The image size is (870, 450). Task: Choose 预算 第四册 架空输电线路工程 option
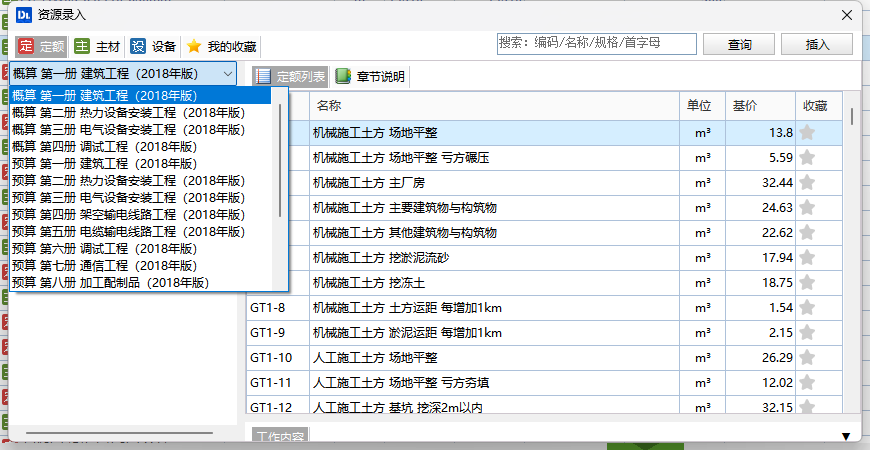(x=128, y=214)
